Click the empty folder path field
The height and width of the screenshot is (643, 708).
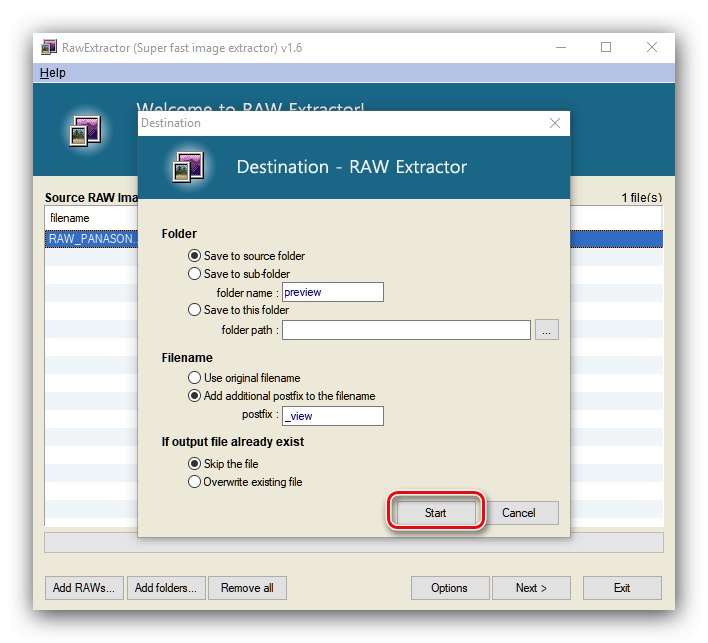click(406, 330)
